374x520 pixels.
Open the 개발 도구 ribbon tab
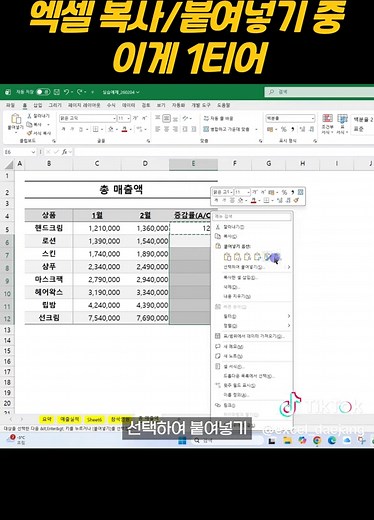click(x=201, y=105)
